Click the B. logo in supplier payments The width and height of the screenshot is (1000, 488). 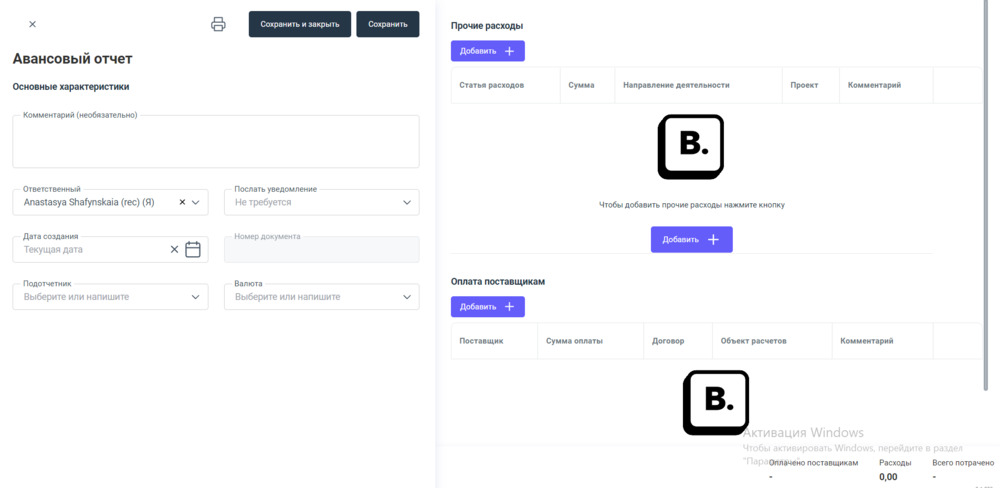click(715, 402)
